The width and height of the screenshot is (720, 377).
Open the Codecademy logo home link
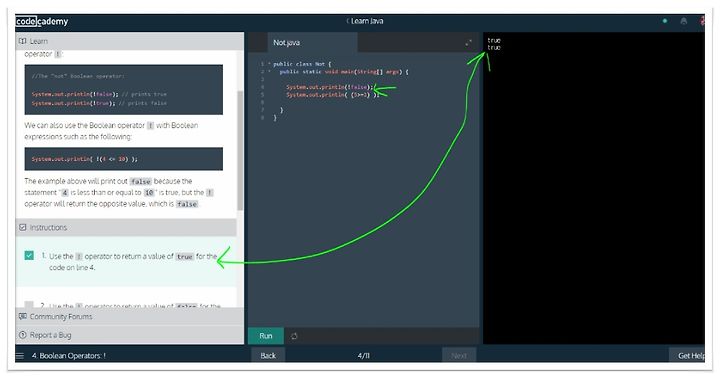coord(42,21)
